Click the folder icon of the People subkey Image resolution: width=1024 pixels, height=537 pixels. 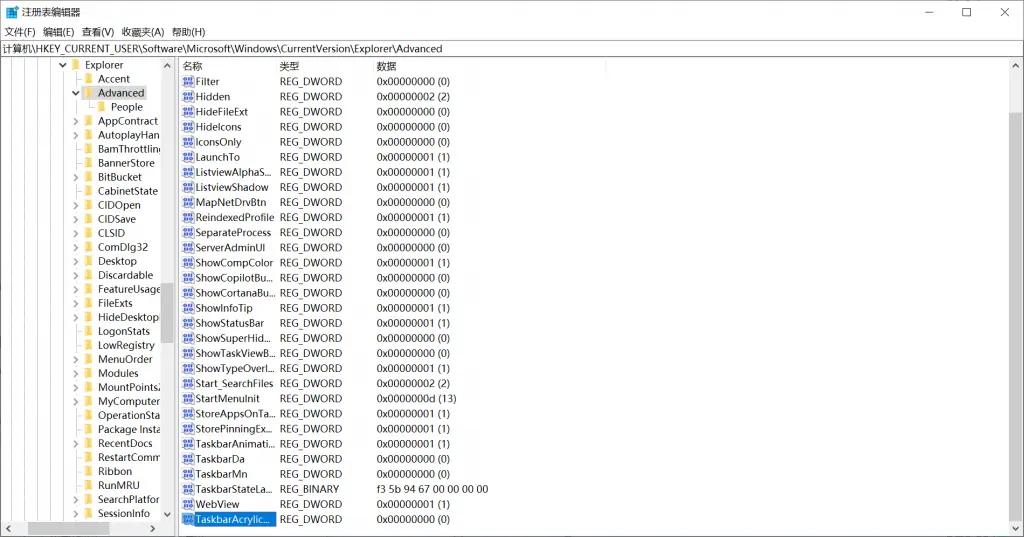click(x=102, y=106)
